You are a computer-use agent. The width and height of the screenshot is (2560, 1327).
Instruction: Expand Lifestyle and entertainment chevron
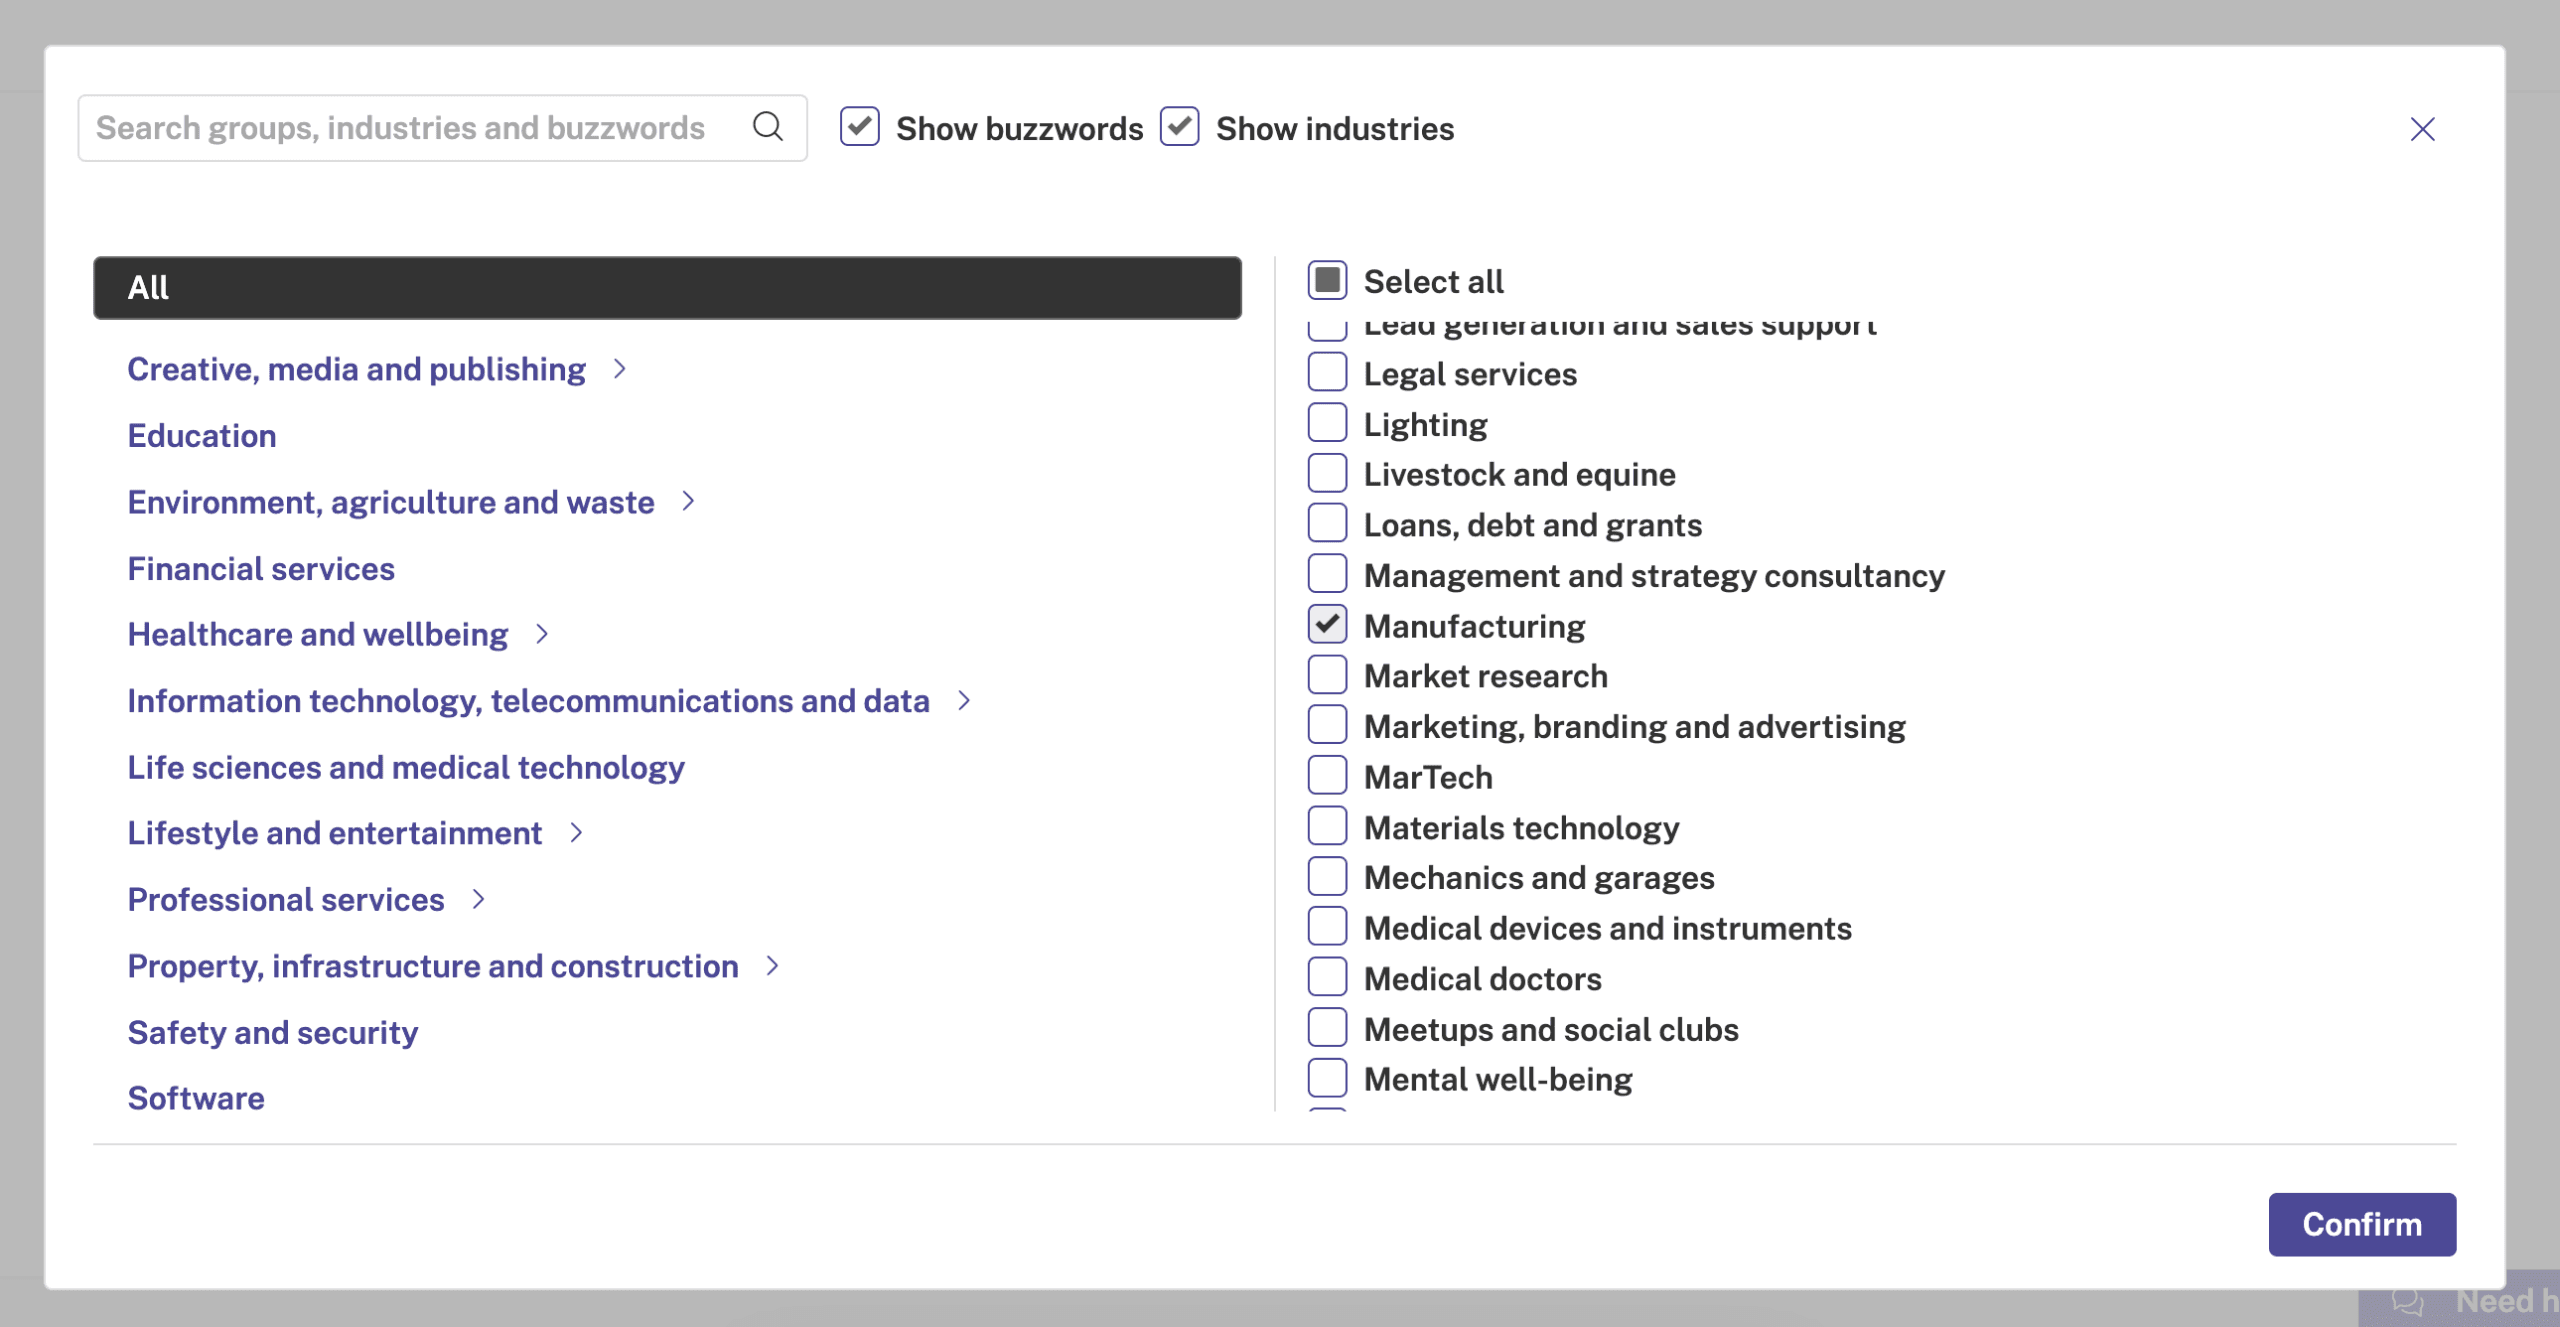[x=576, y=832]
